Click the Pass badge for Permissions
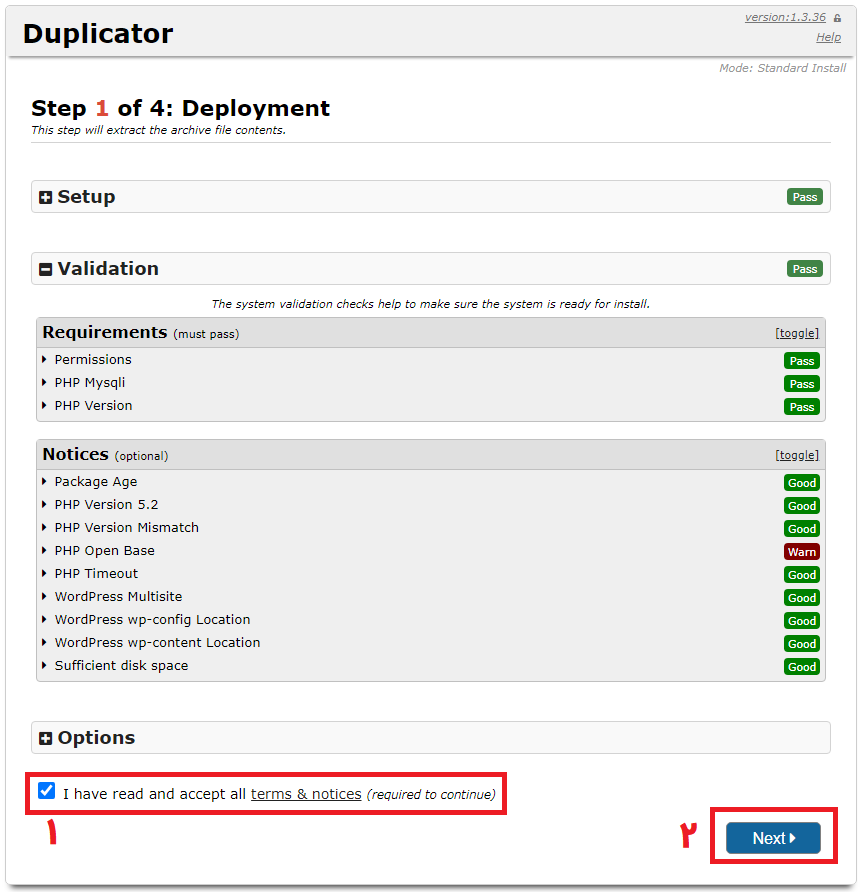This screenshot has width=865, height=892. click(x=801, y=361)
